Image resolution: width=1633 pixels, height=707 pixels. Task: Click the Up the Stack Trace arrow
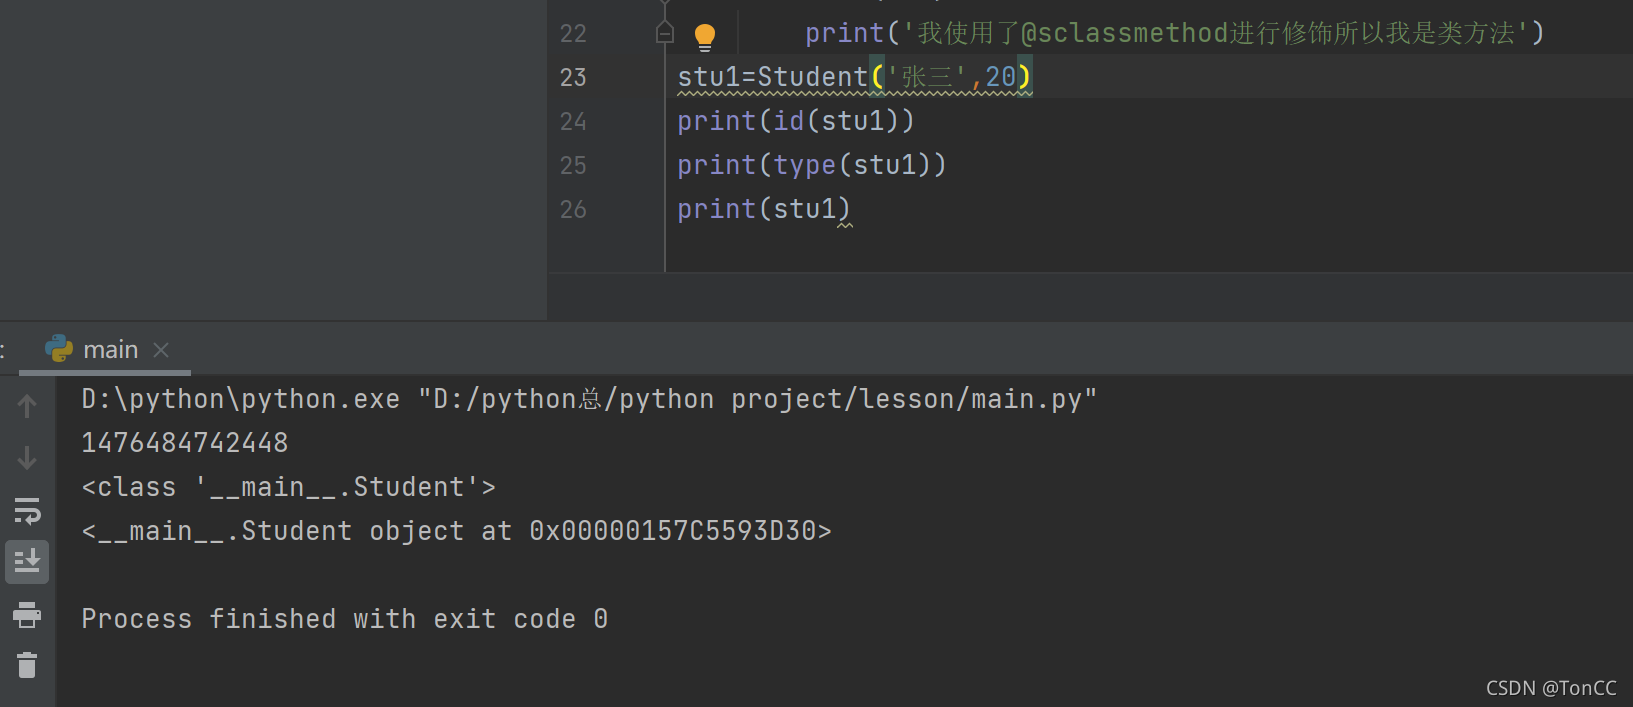click(27, 406)
